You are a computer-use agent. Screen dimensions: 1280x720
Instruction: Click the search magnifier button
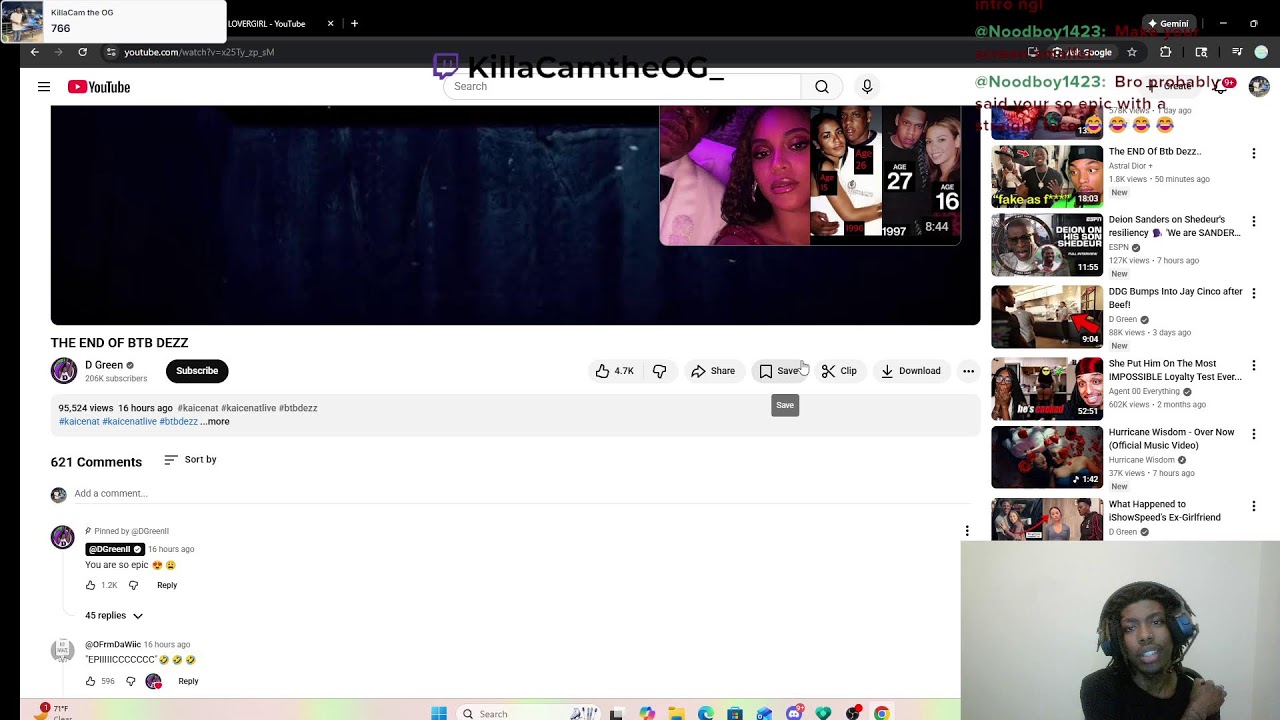821,87
